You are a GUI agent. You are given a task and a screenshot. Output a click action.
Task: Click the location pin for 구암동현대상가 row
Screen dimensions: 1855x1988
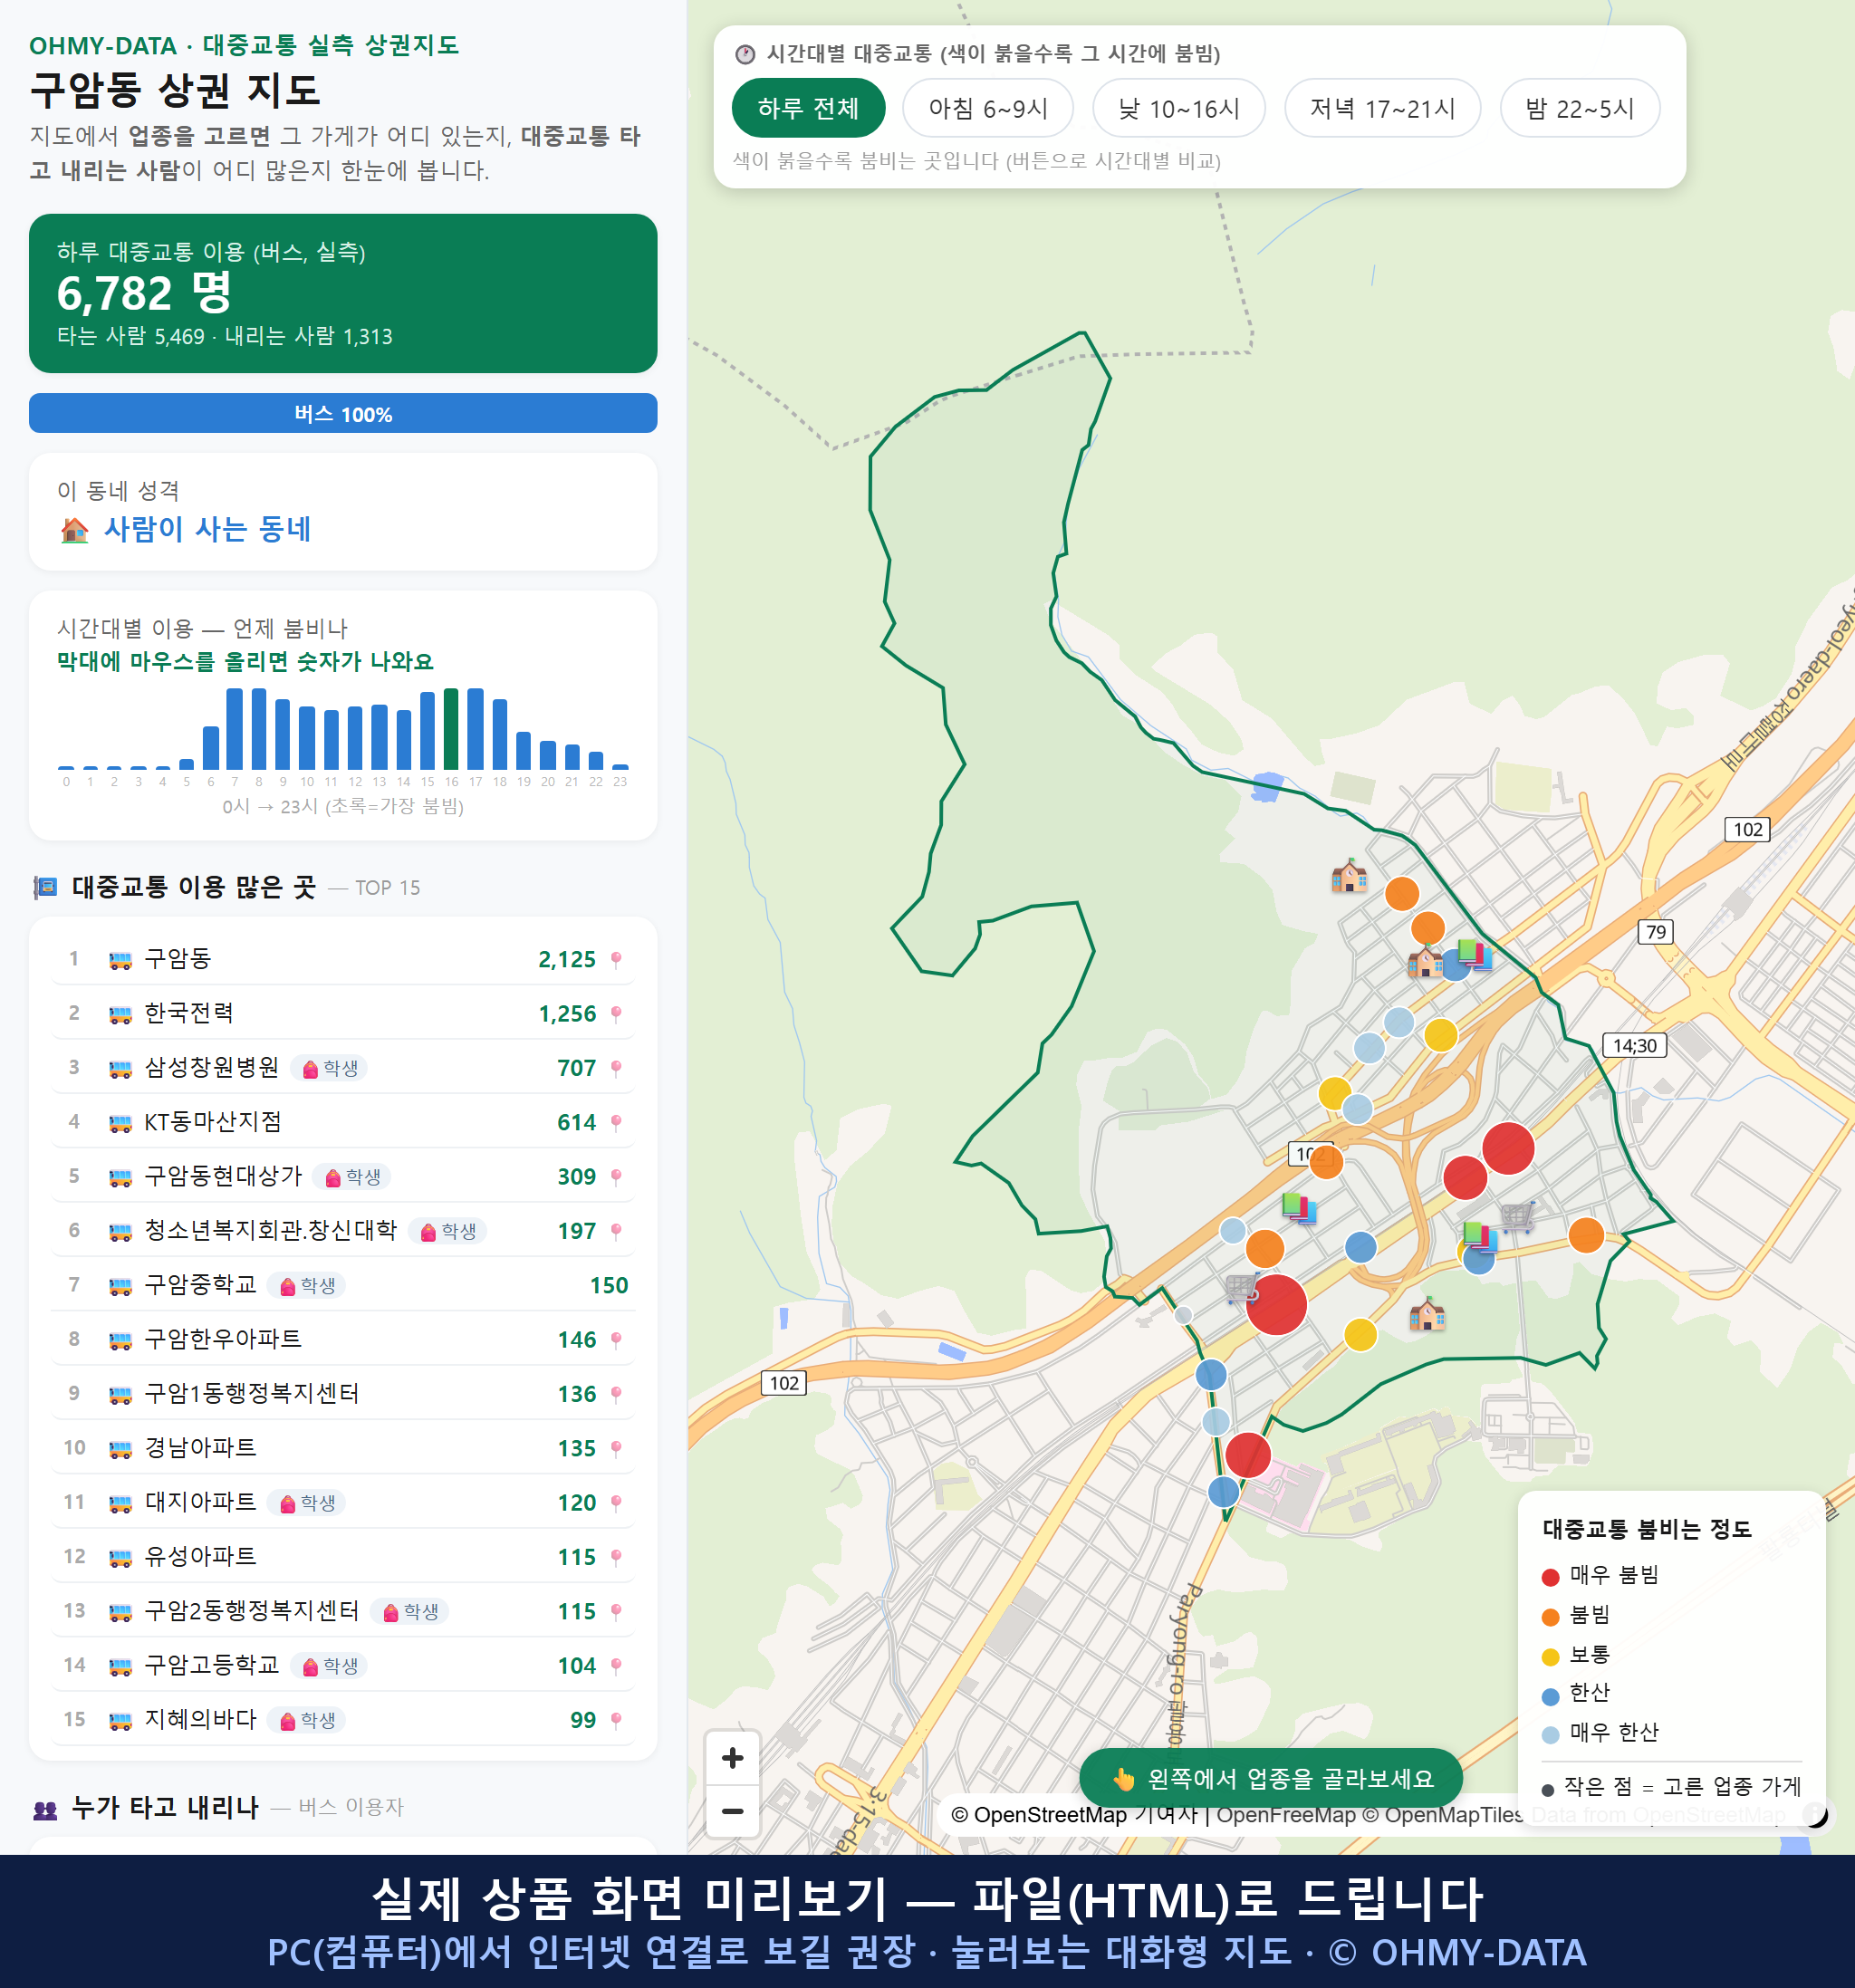(x=616, y=1177)
